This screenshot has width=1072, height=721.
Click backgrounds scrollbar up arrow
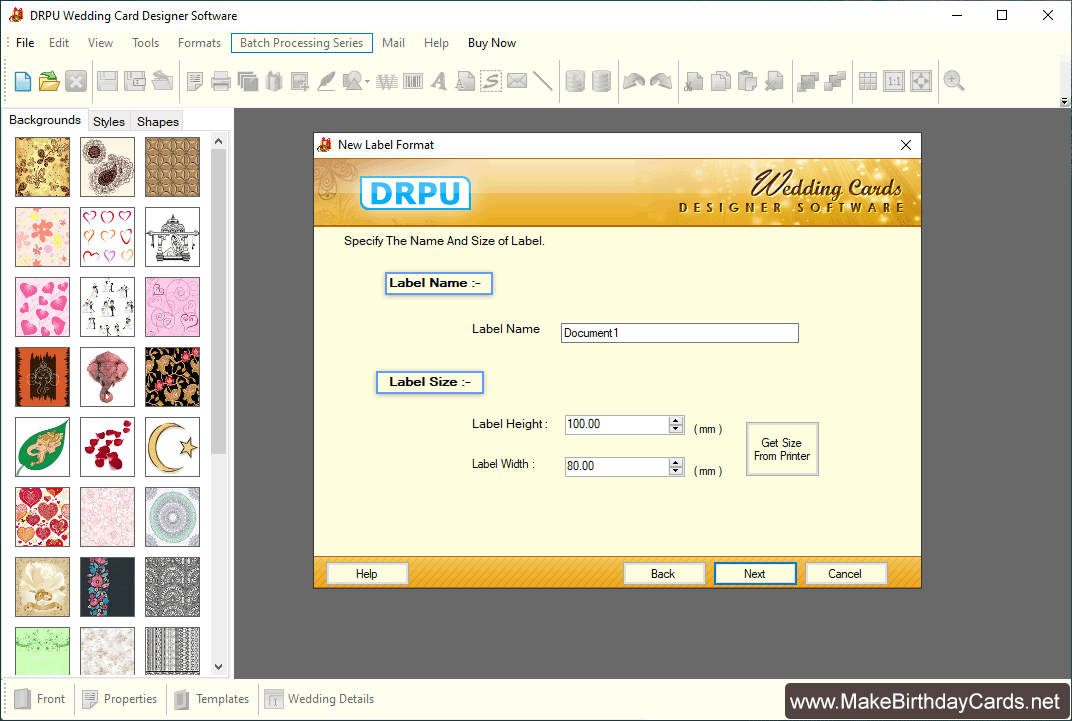[218, 141]
